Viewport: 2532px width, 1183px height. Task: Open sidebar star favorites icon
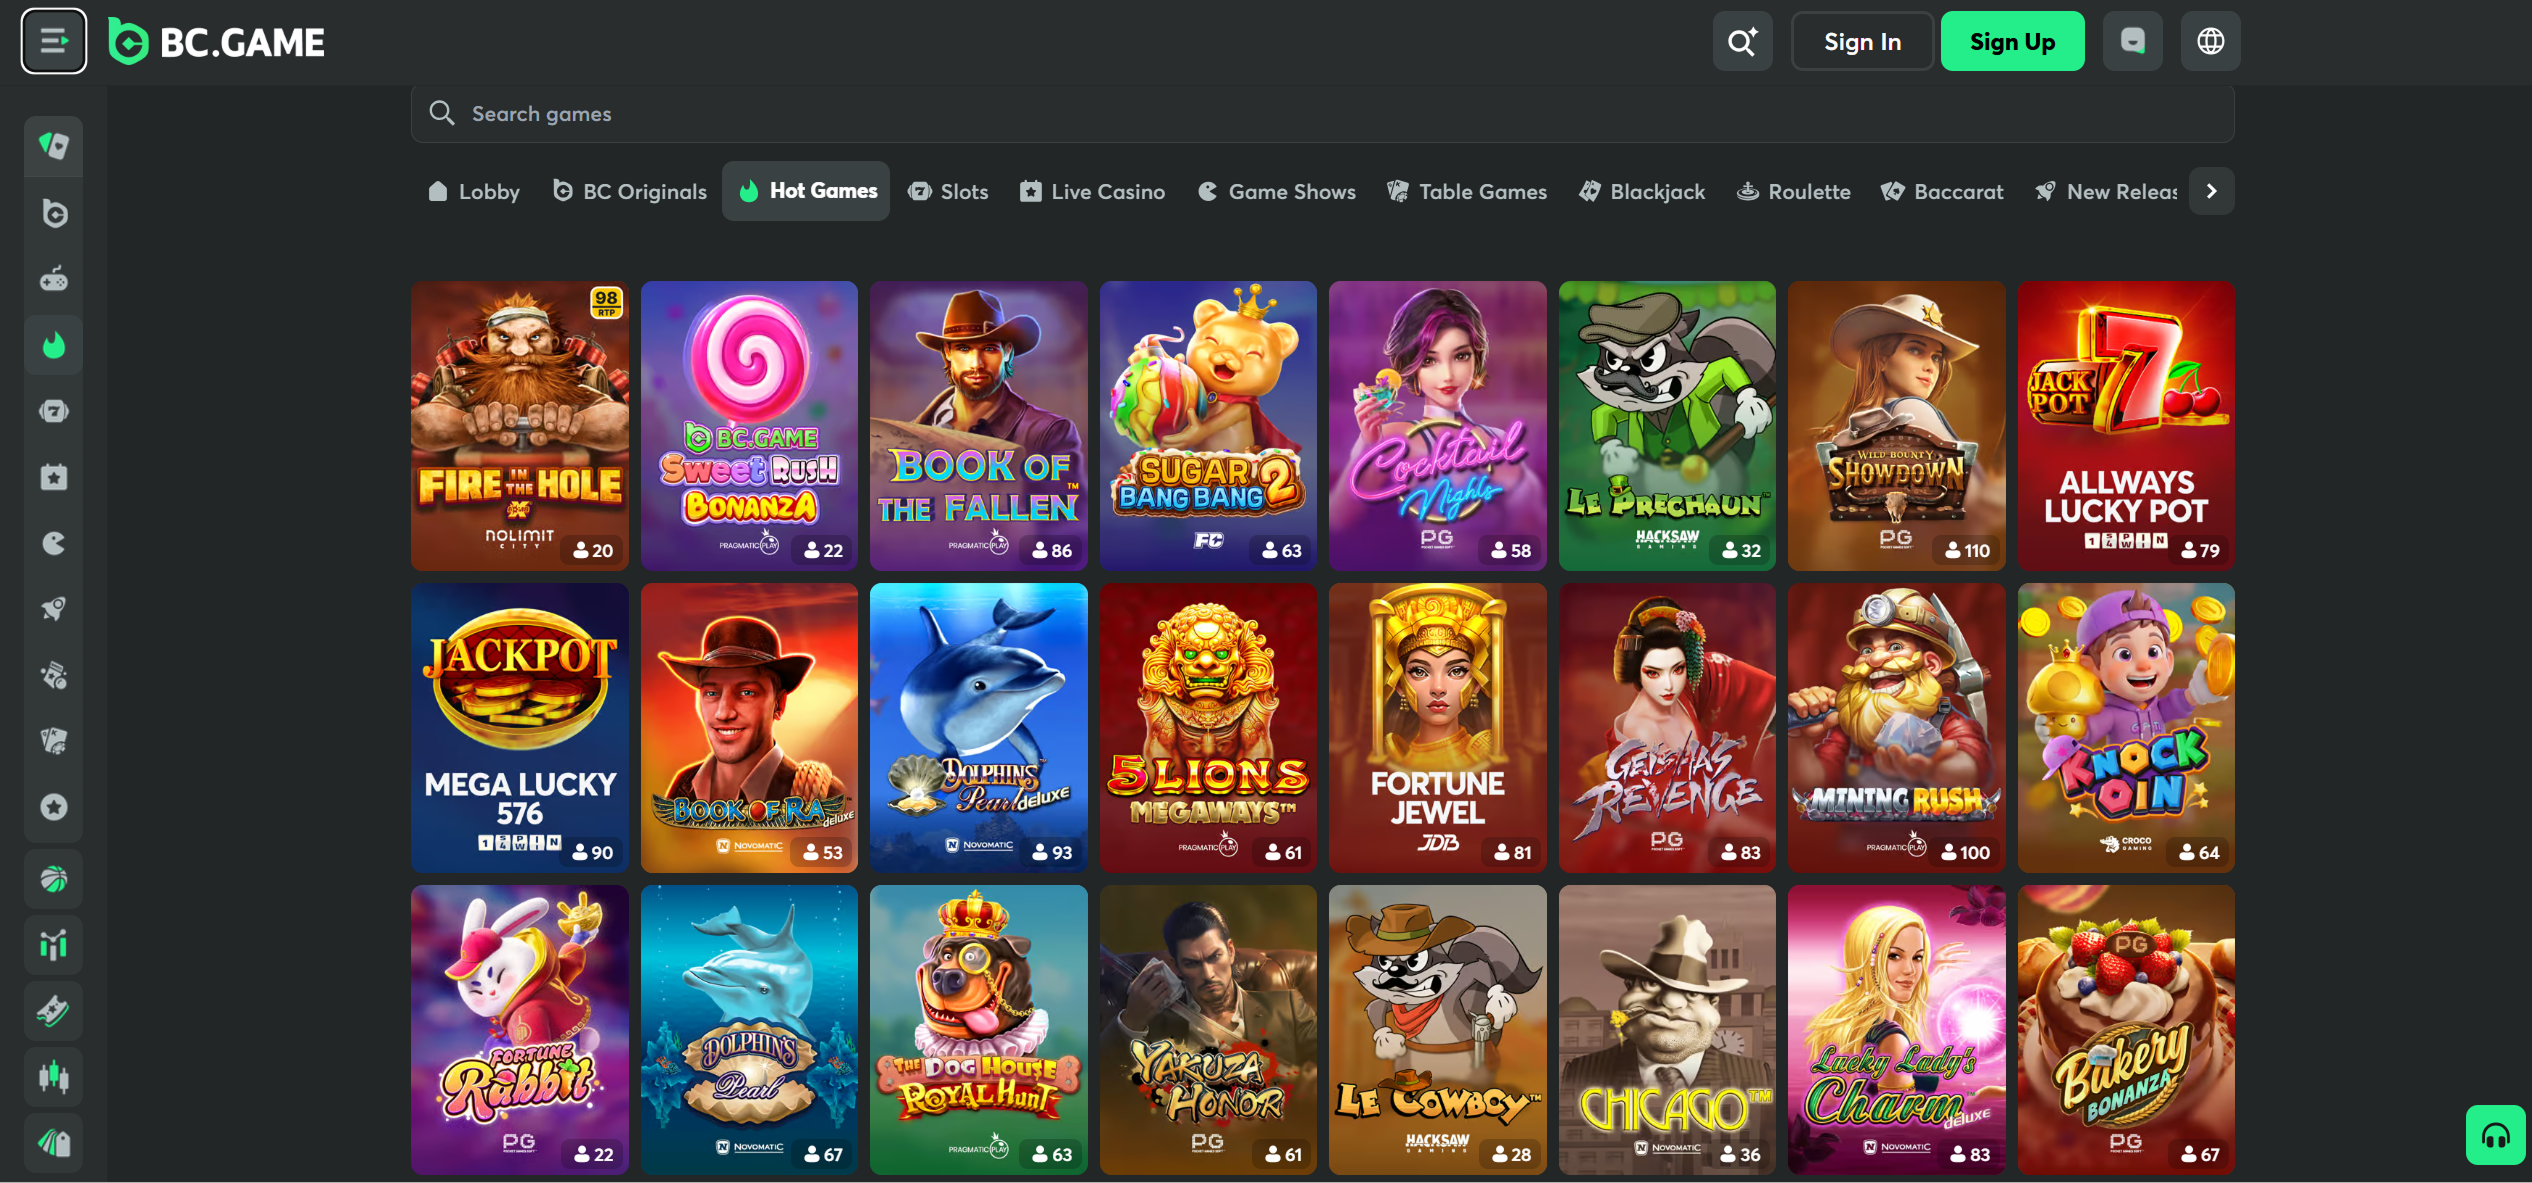point(54,807)
